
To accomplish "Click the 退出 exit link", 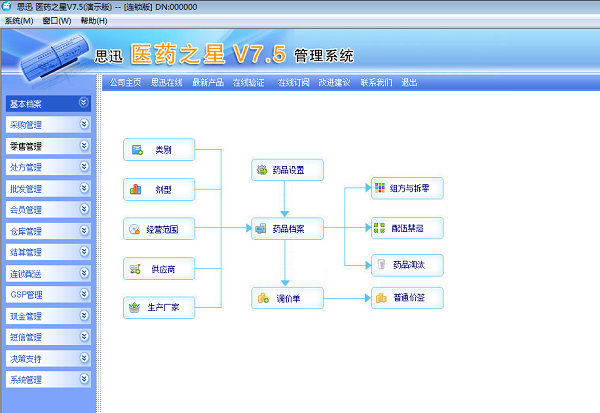I will click(409, 82).
